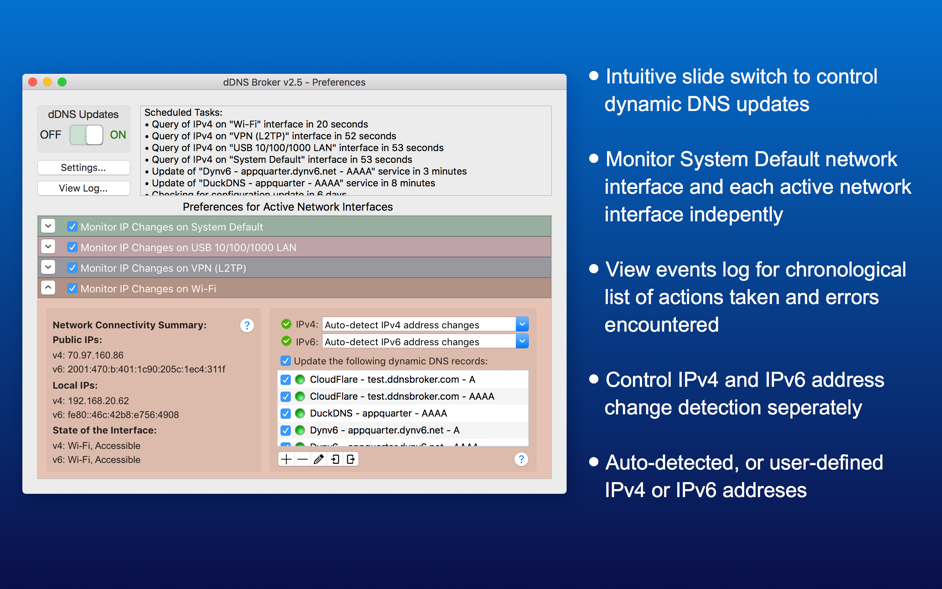Uncheck CloudFlare test.ddnsbroker.com AAAA record

tap(286, 397)
